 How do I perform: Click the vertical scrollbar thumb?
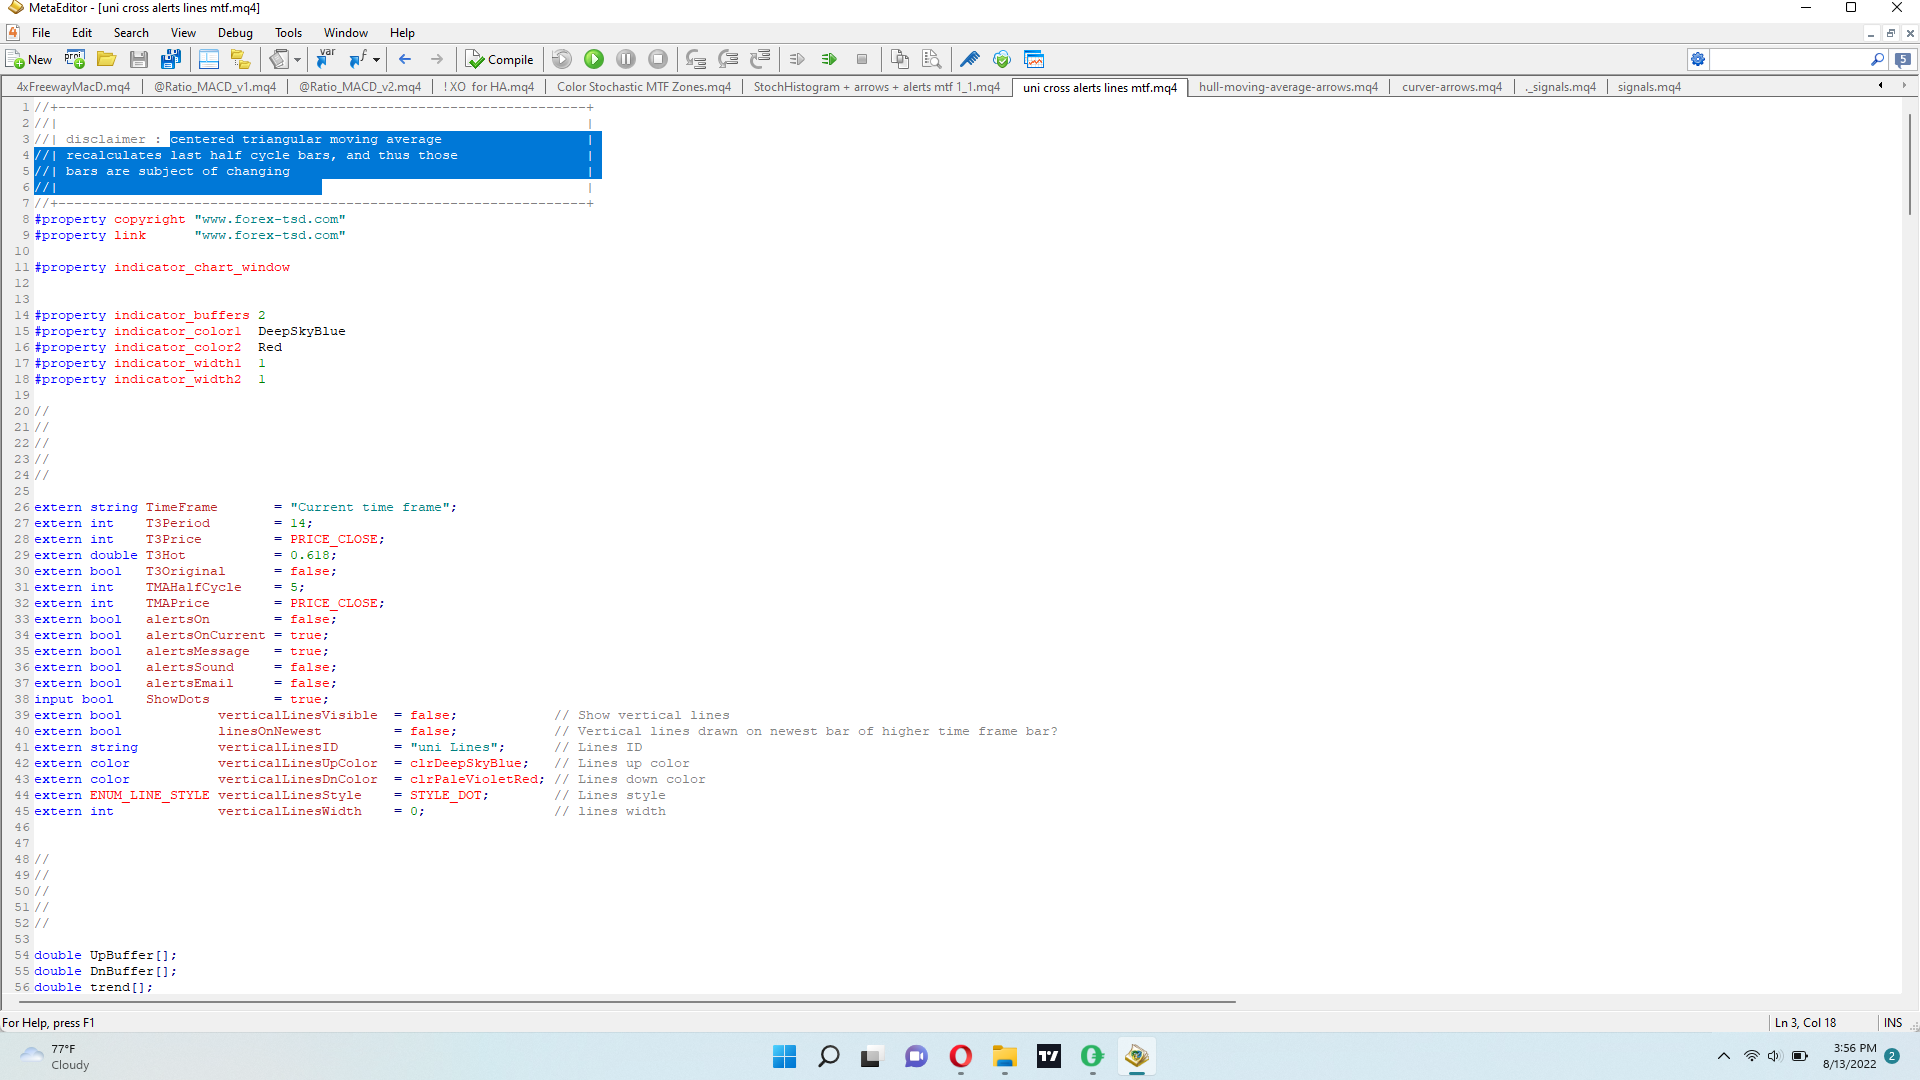pyautogui.click(x=1909, y=165)
